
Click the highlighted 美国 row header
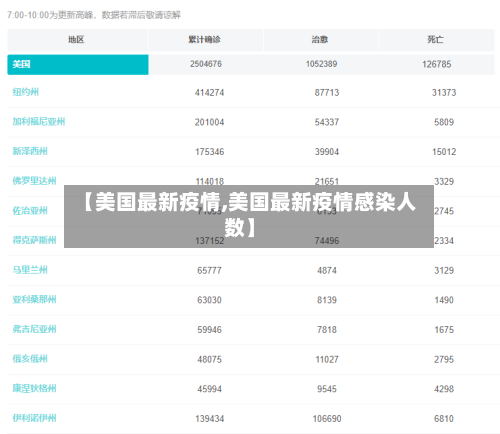coord(78,64)
